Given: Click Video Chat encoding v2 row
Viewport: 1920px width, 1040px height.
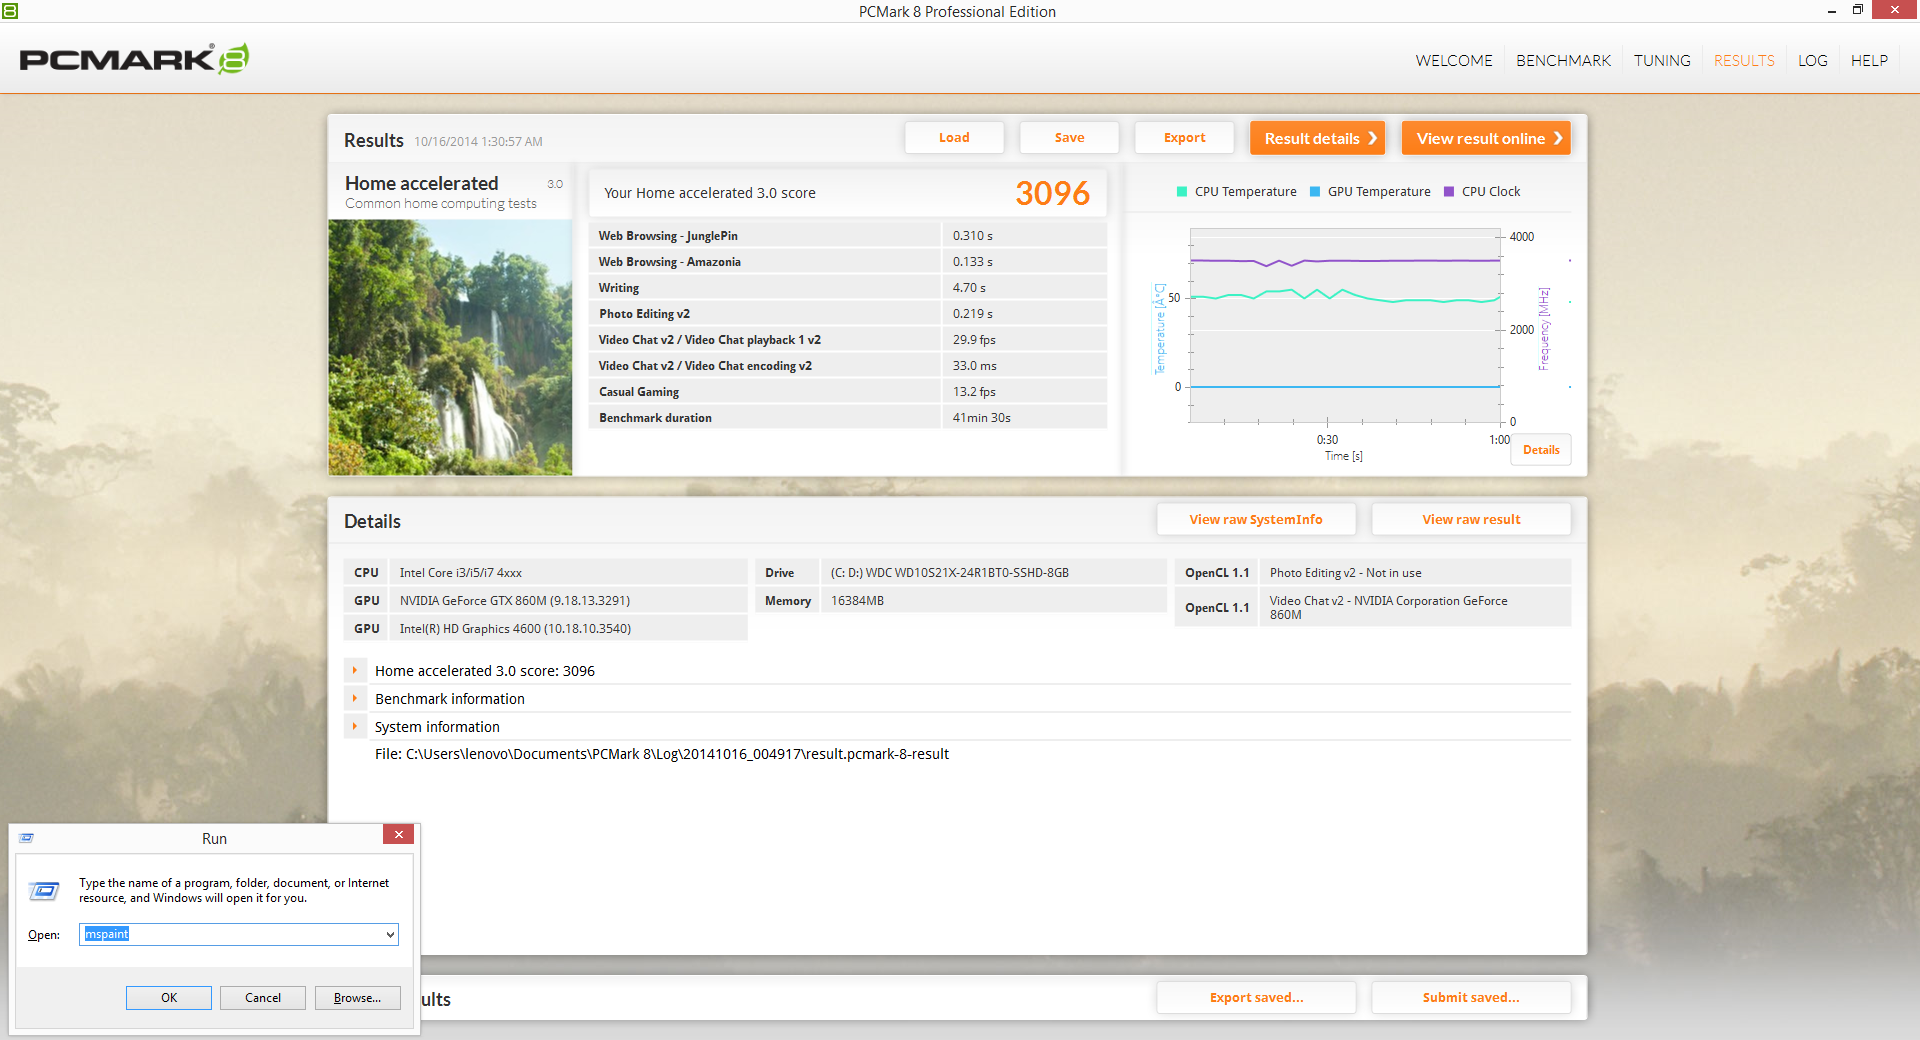Looking at the screenshot, I should [x=848, y=366].
